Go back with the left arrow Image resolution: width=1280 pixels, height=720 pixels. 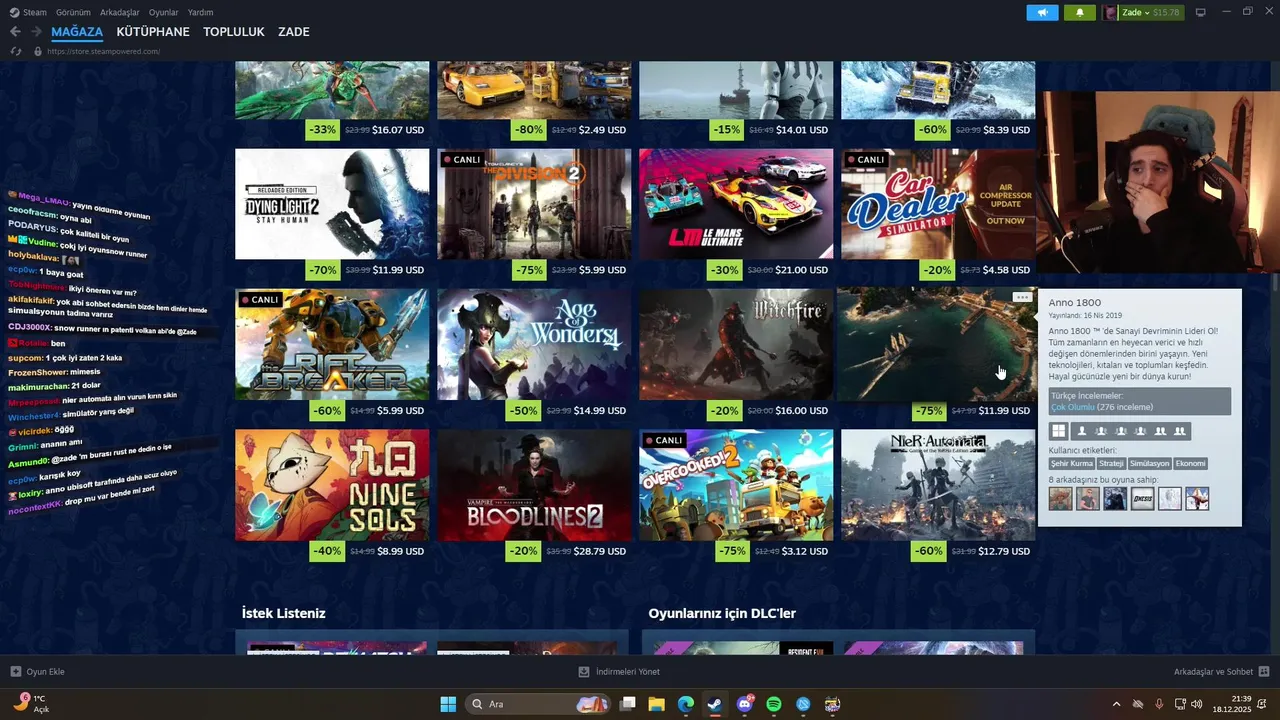15,32
